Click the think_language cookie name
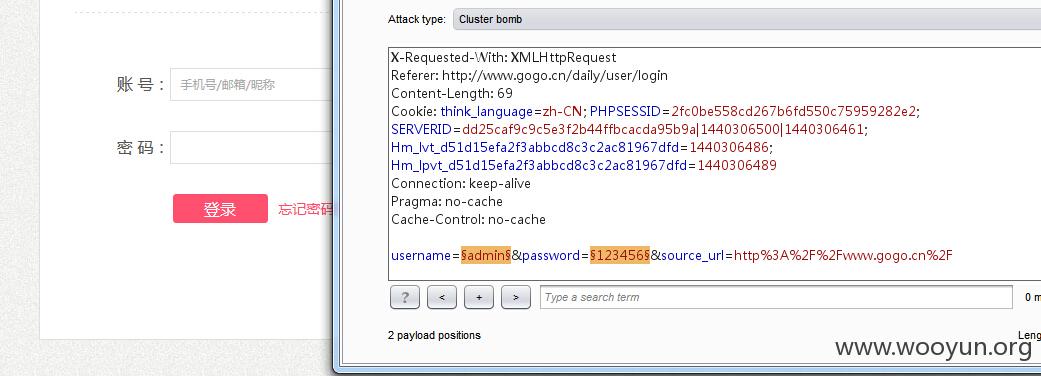The image size is (1041, 376). tap(487, 111)
